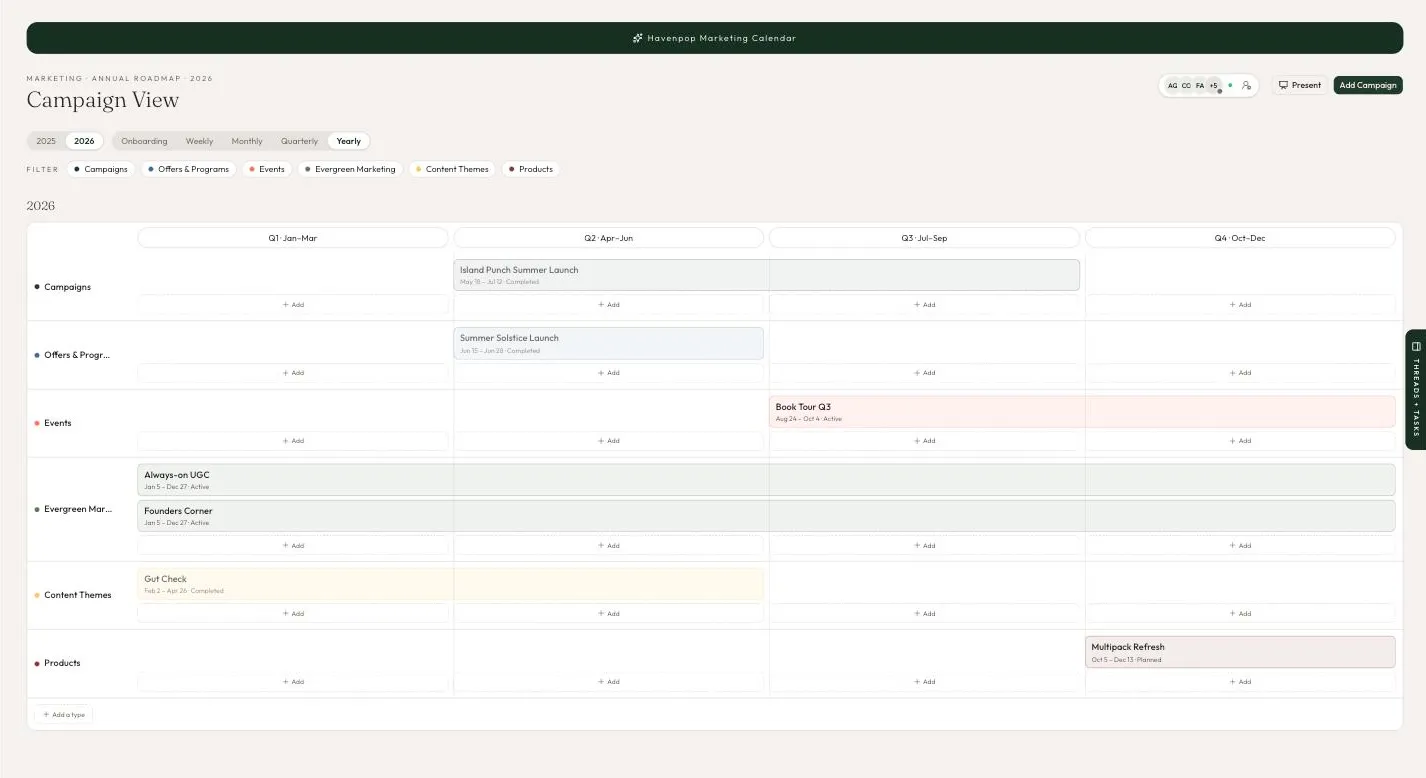
Task: Switch to Quarterly view
Action: (x=299, y=141)
